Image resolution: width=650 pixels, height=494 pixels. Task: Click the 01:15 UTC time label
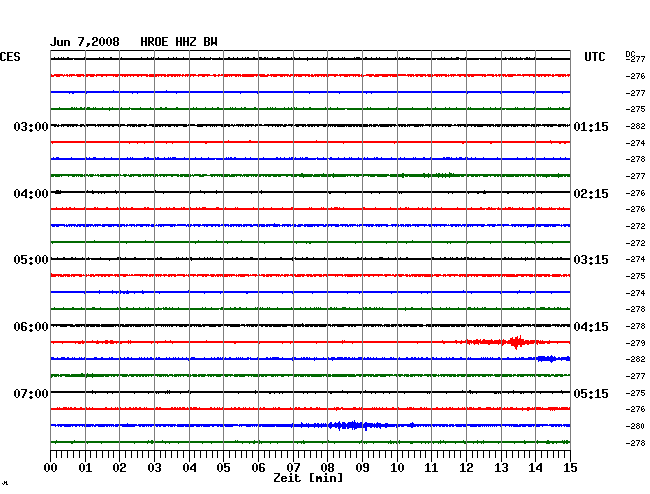tap(591, 126)
